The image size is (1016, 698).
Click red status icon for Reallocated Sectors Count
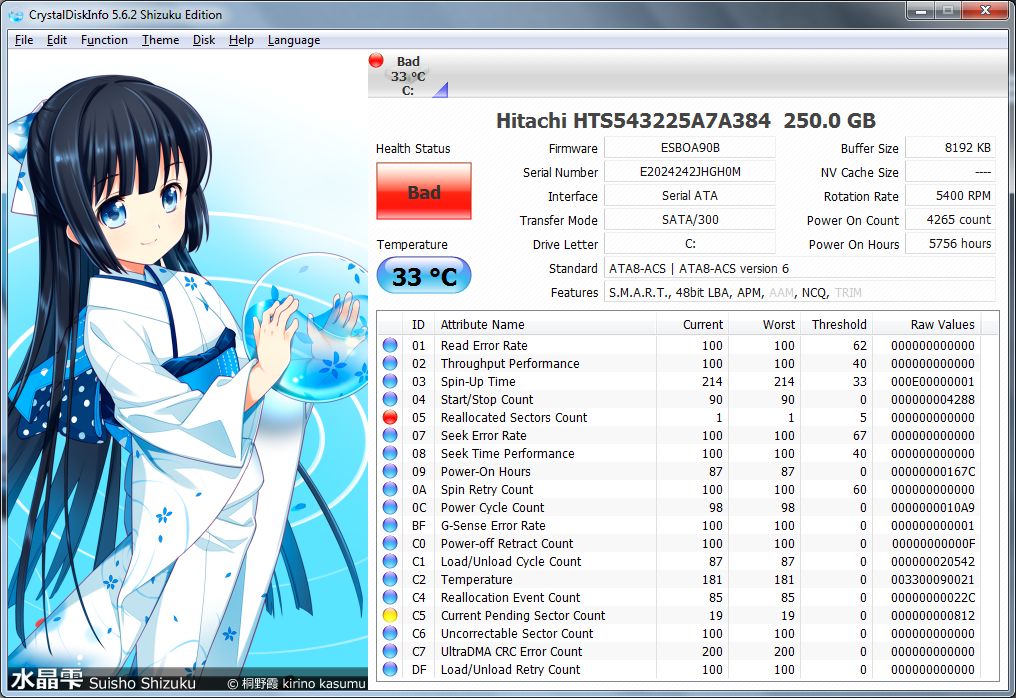(x=390, y=417)
